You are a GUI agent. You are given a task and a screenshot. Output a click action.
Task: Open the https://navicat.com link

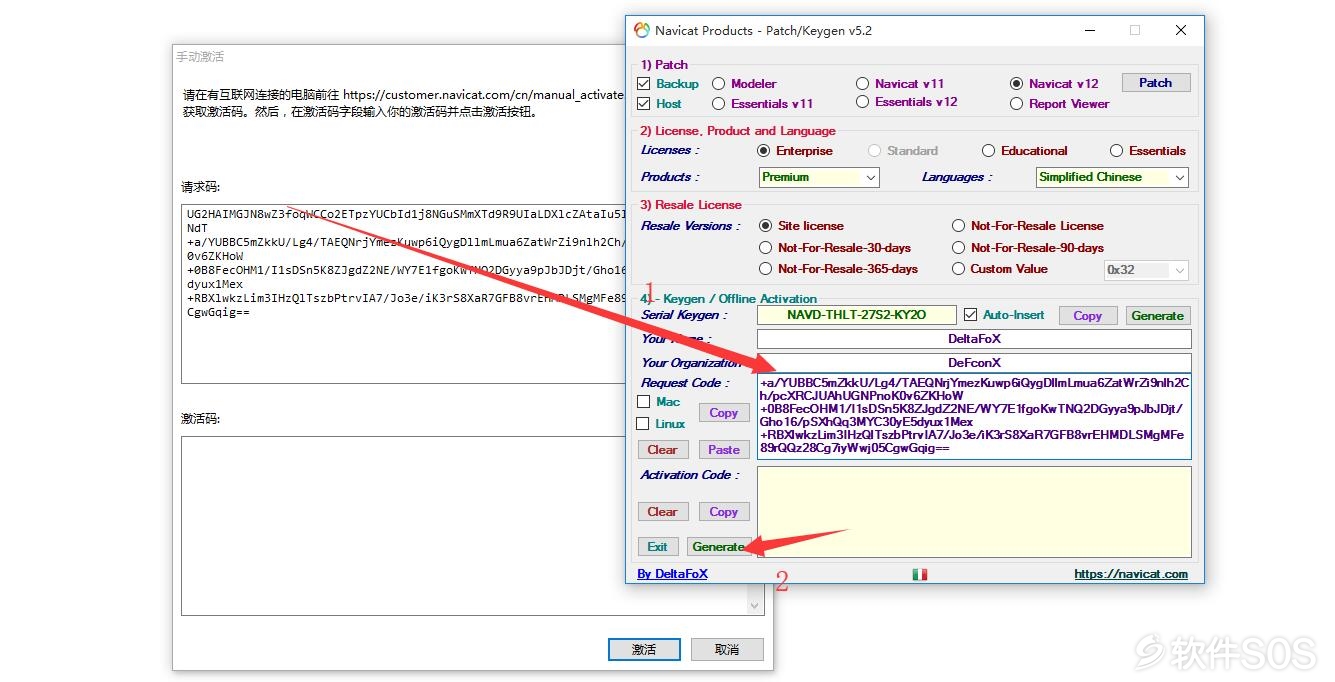pos(1131,574)
